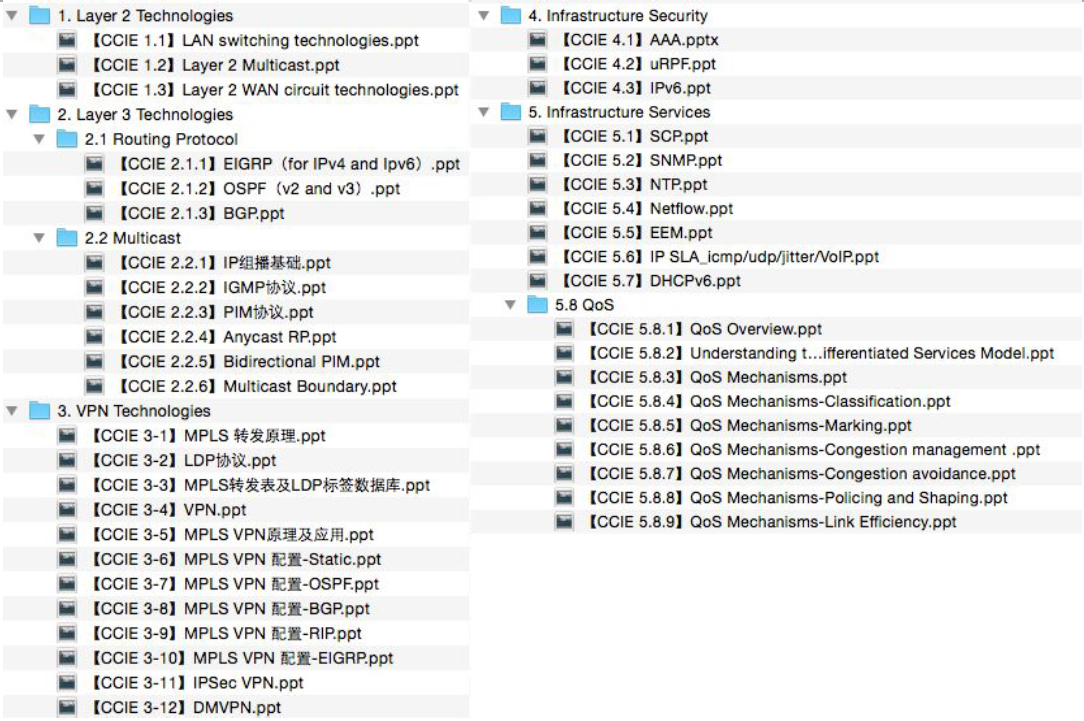Collapse the 1. Layer 2 Technologies folder triangle
1084x721 pixels.
coord(12,15)
